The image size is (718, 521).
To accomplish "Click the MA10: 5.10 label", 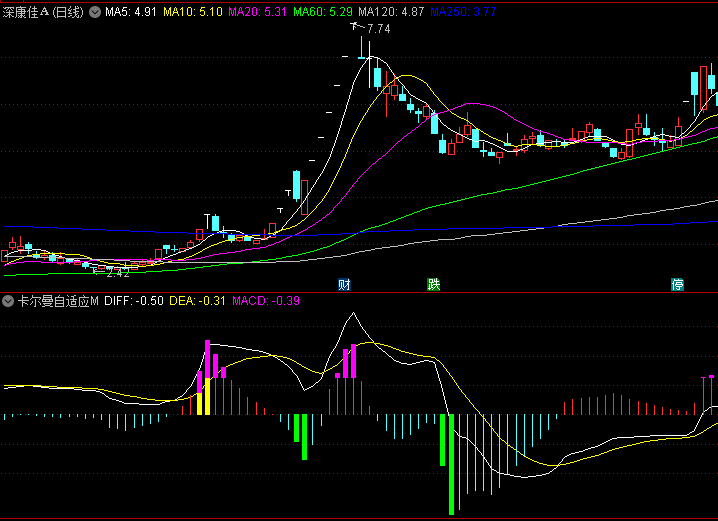I will click(193, 12).
